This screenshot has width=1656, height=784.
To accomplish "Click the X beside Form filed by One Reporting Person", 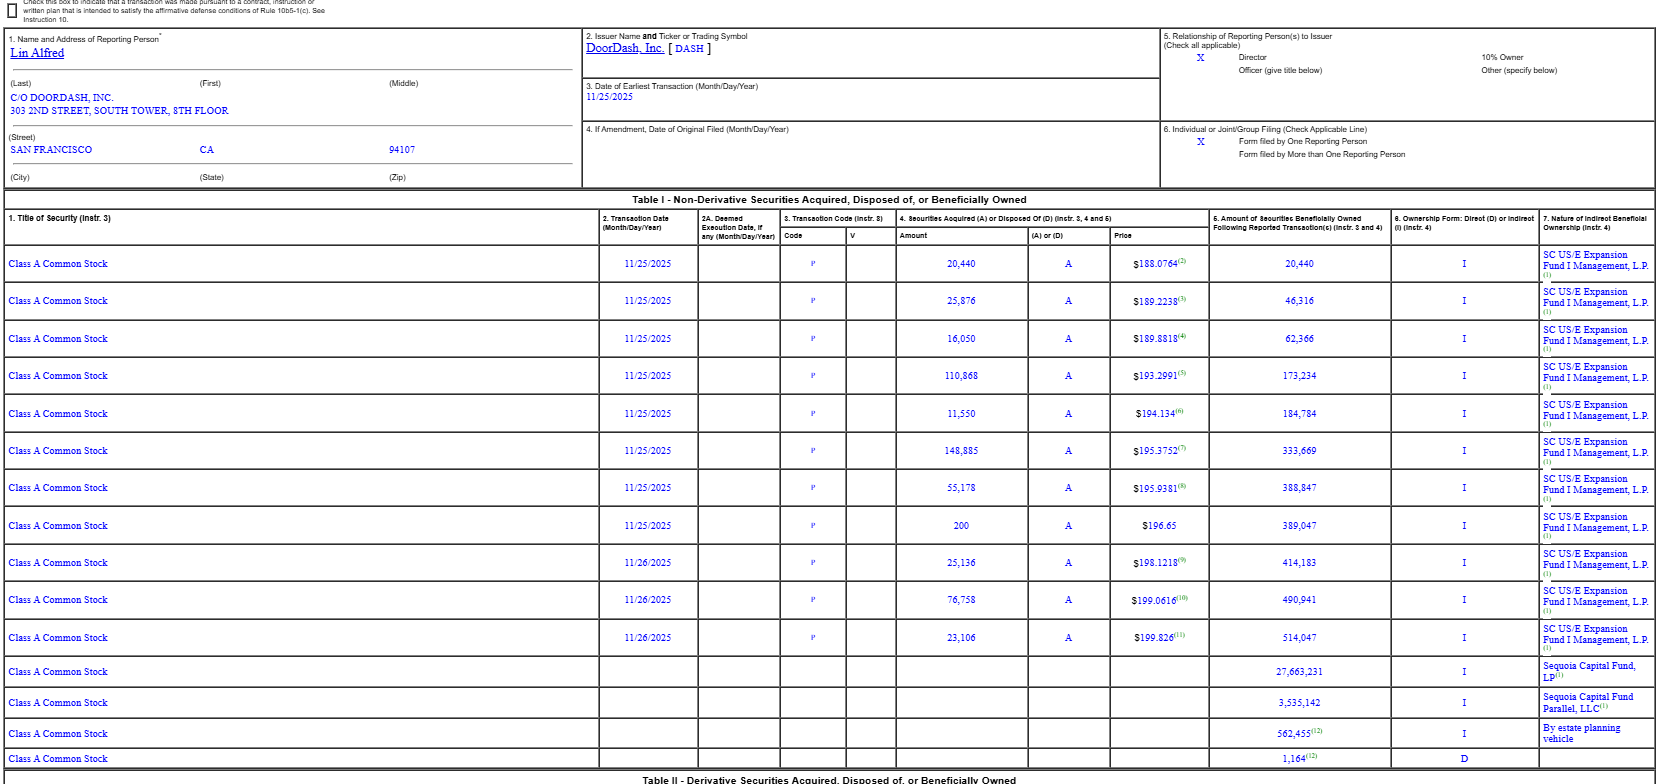I will [1201, 142].
